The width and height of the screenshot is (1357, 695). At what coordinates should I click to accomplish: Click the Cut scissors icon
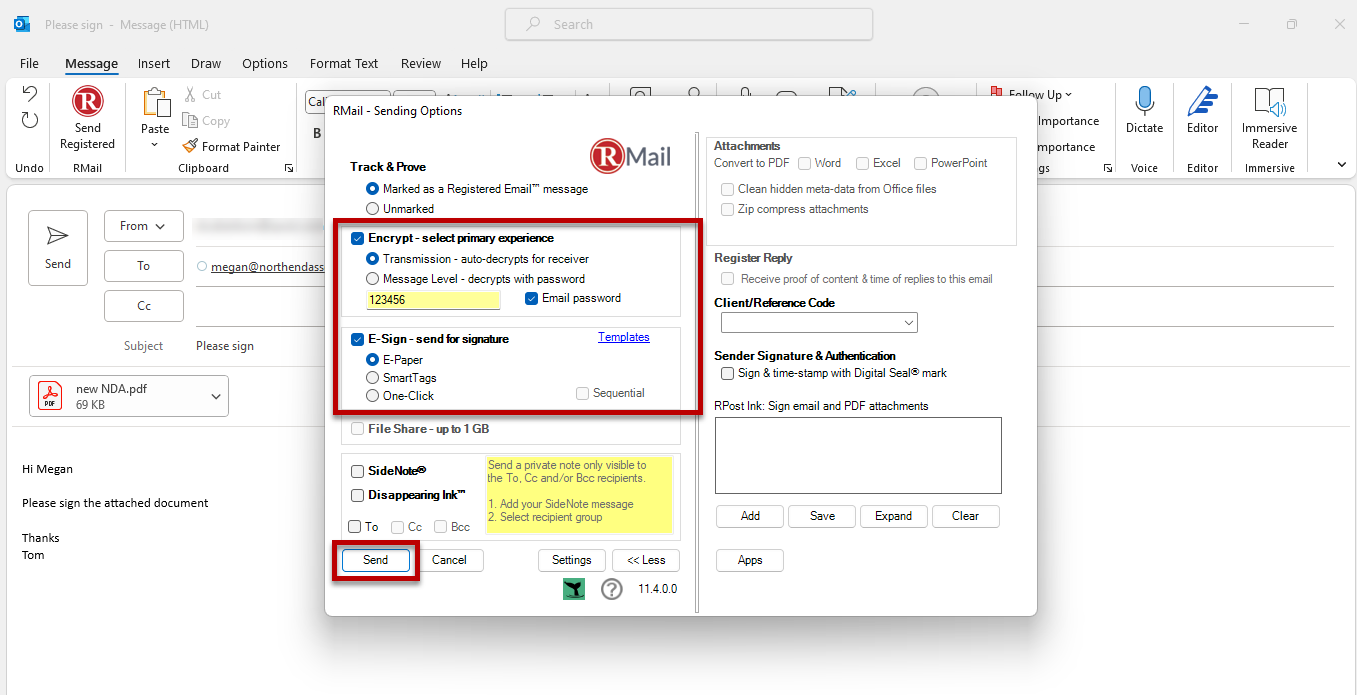pos(191,94)
